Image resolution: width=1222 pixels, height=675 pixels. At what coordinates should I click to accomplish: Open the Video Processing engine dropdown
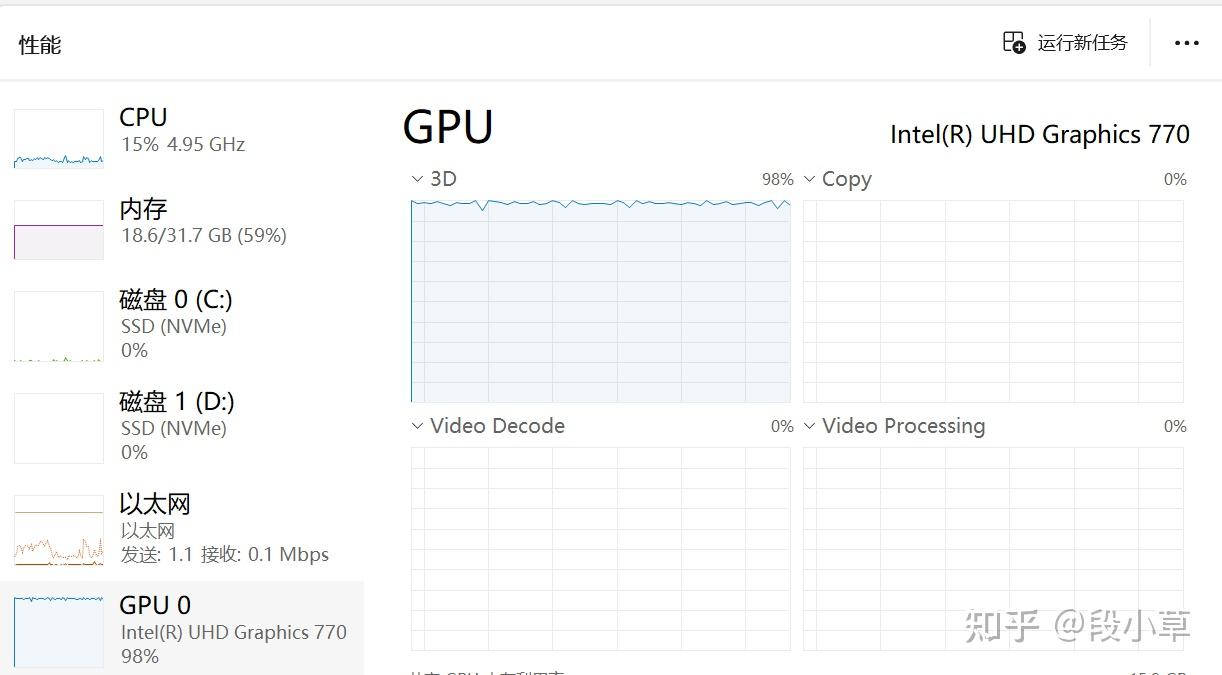tap(809, 426)
